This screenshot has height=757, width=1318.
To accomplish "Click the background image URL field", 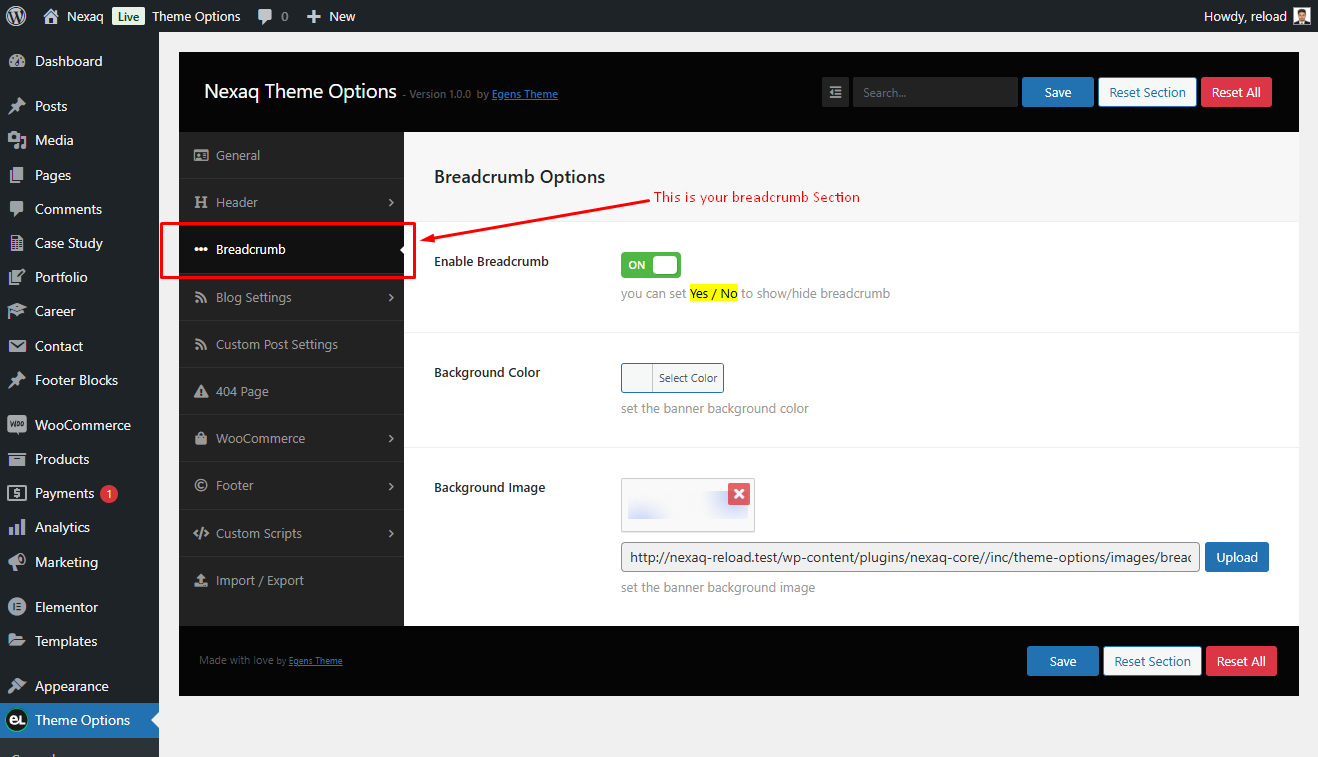I will point(910,557).
